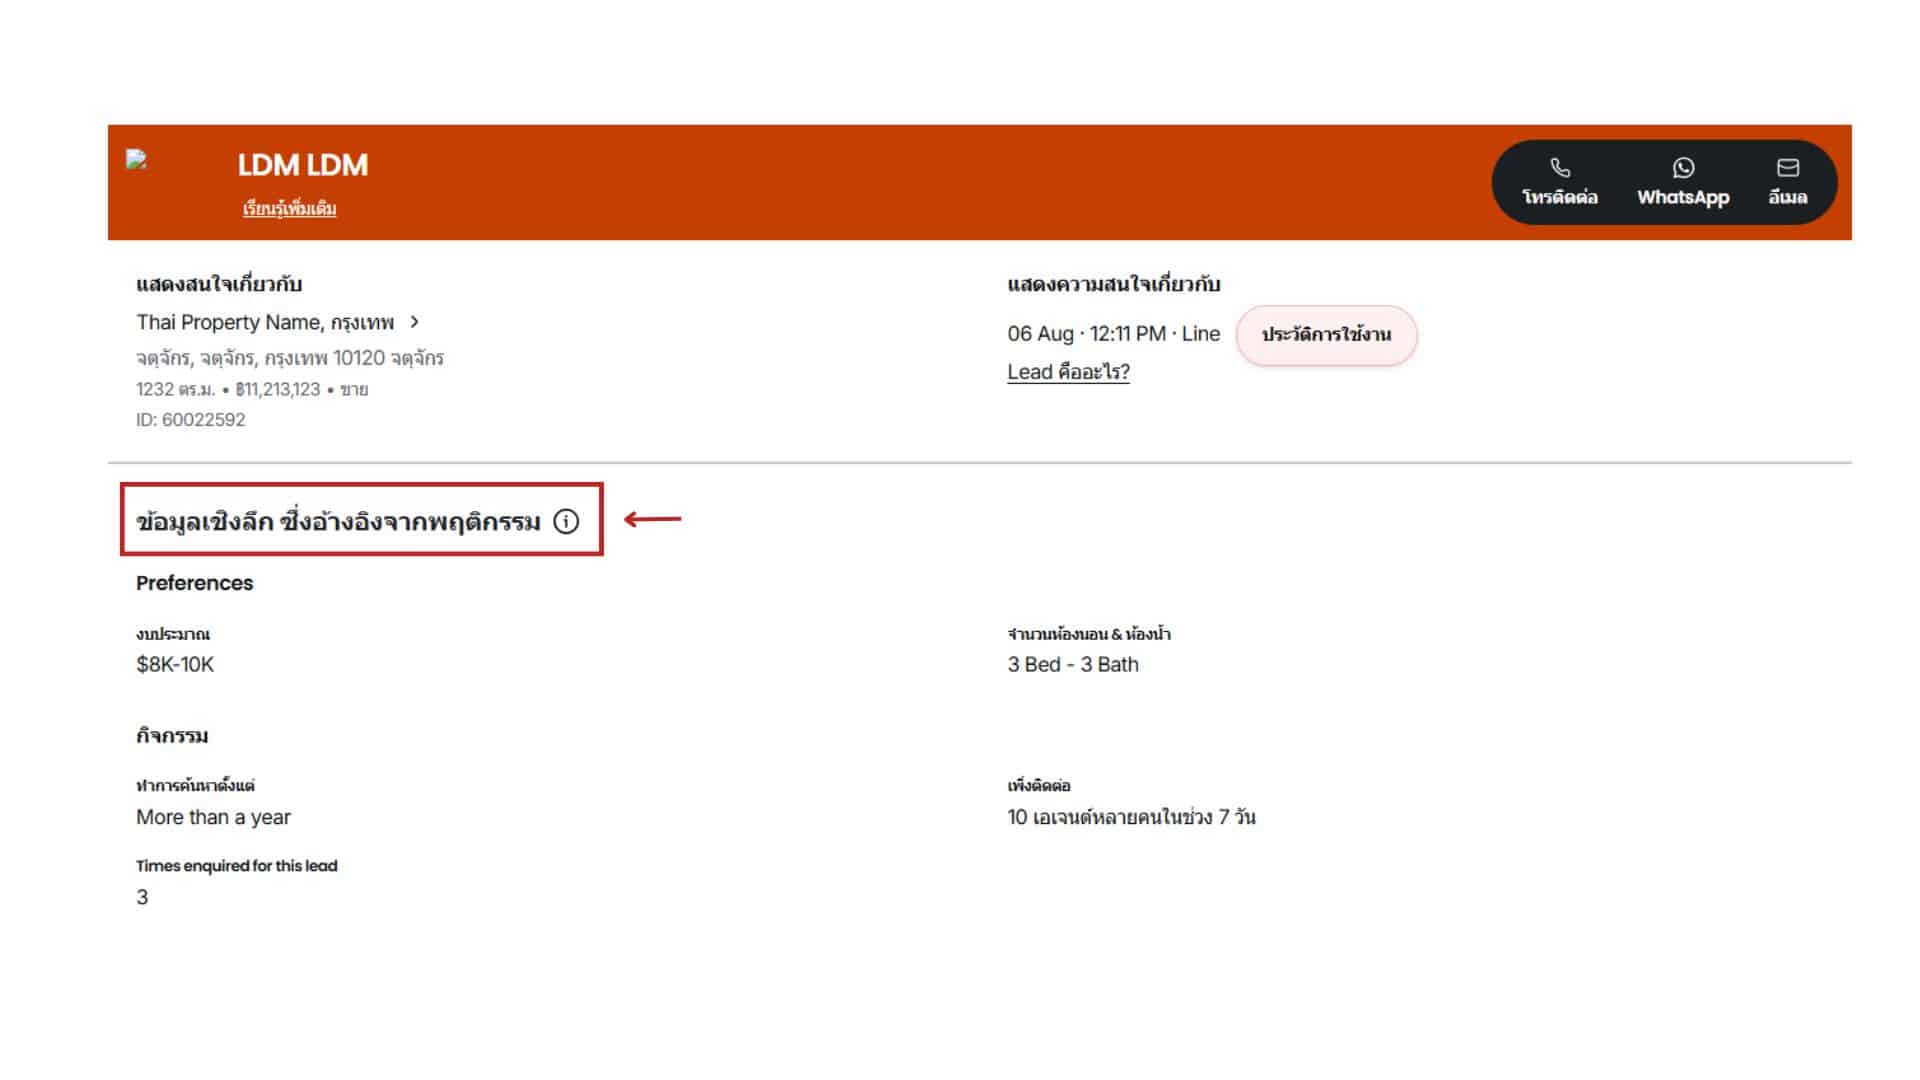
Task: Open the Lead คืออะไร? help link
Action: pos(1068,372)
